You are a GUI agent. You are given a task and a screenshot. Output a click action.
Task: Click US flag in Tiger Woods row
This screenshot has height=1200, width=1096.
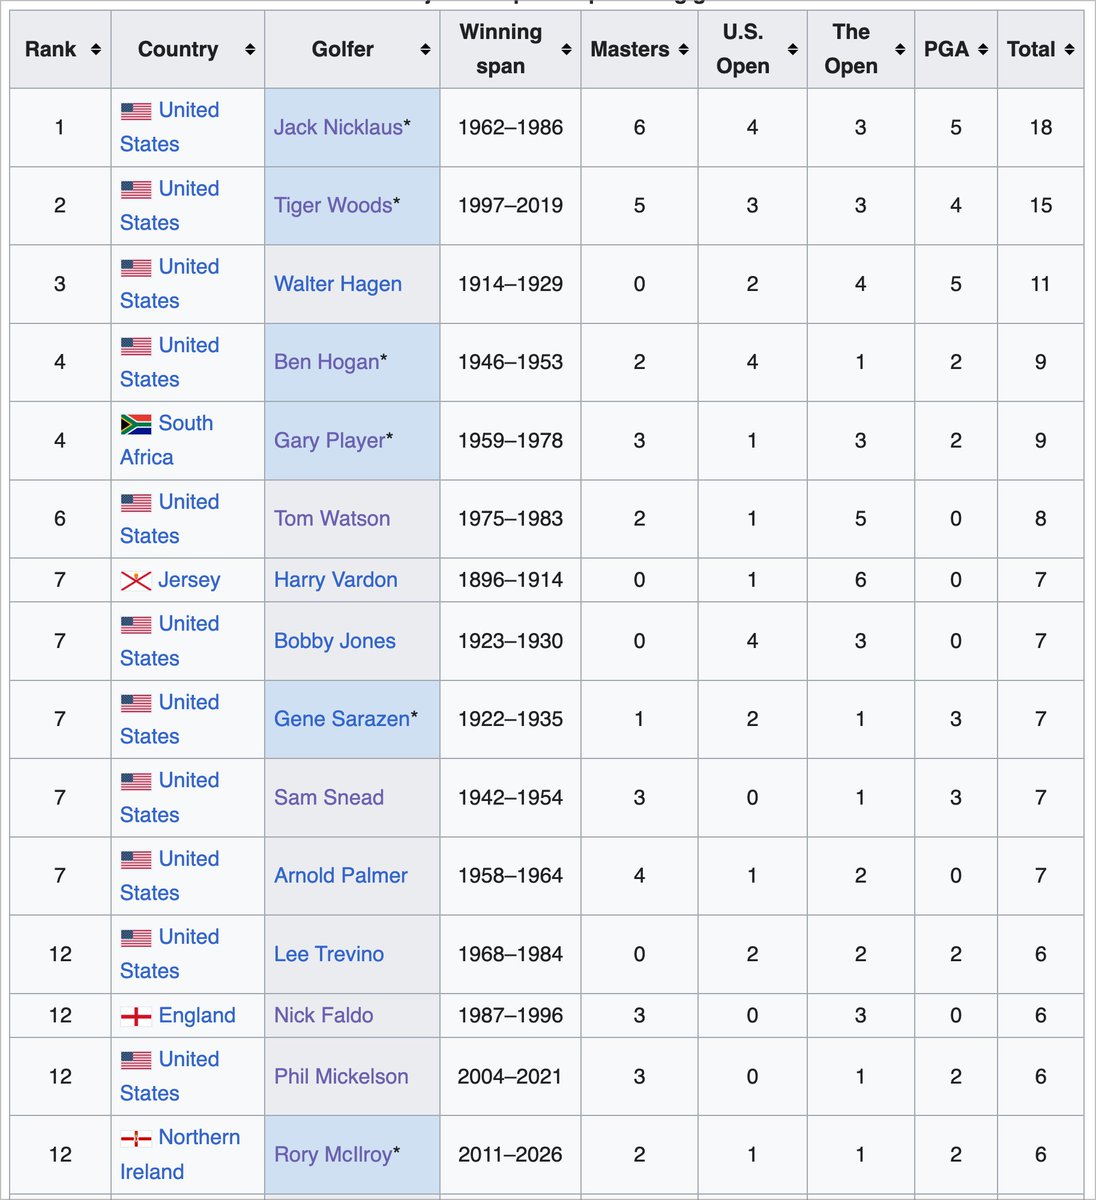136,189
